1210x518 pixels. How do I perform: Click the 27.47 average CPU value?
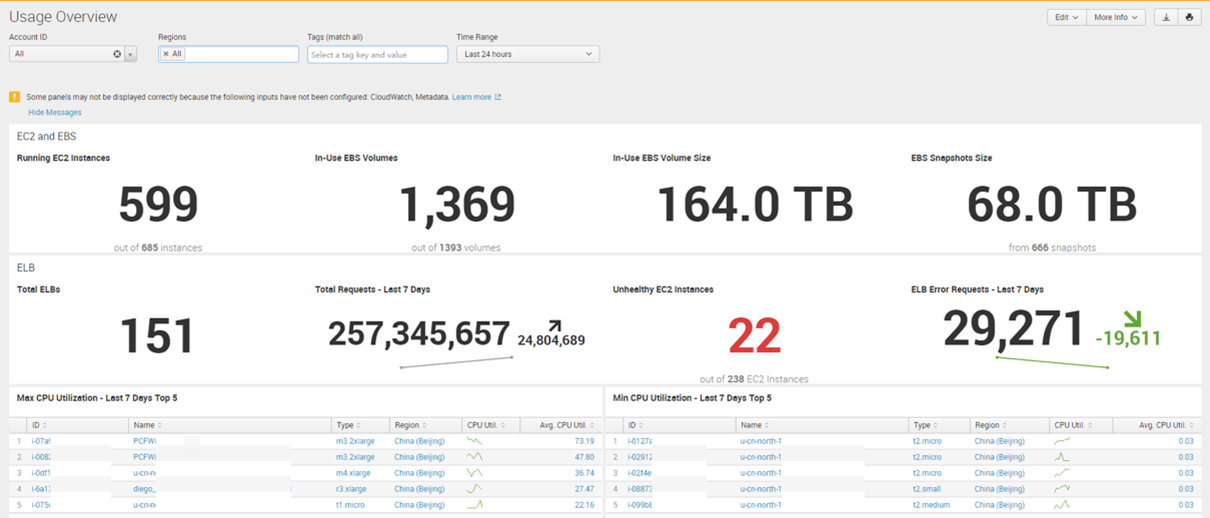584,489
